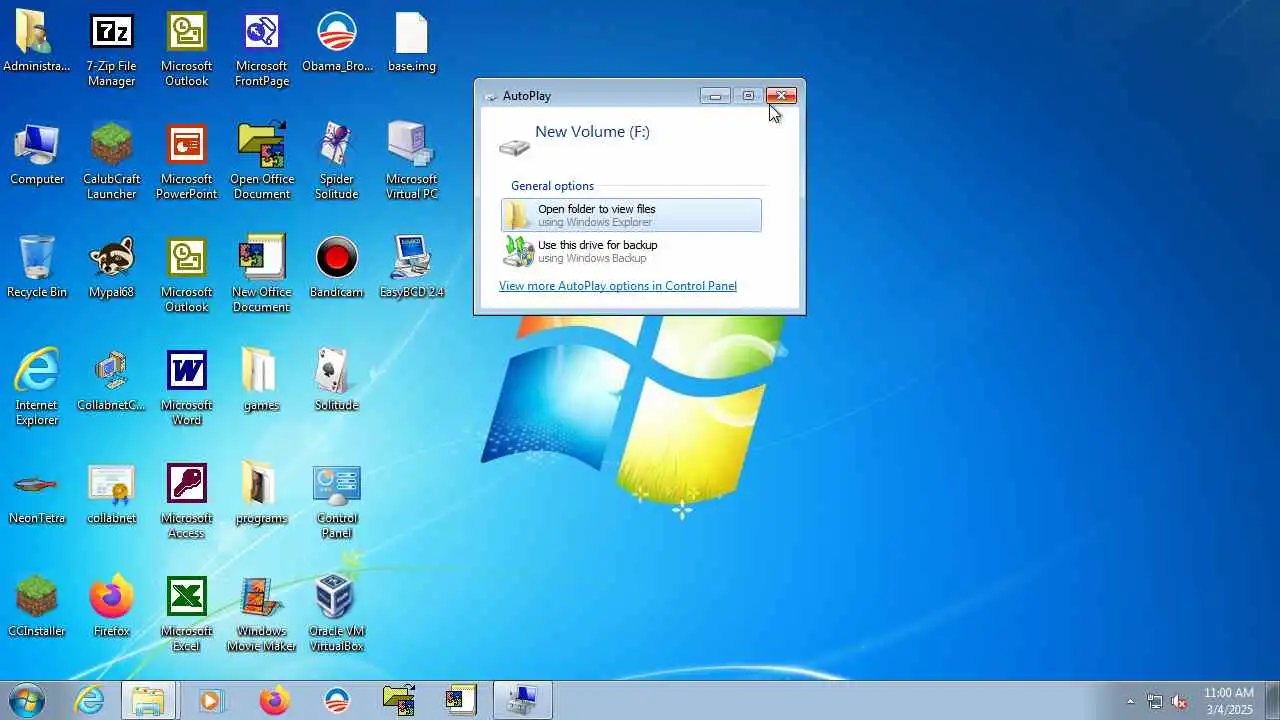Viewport: 1280px width, 720px height.
Task: Select the Computer desktop icon
Action: click(37, 155)
